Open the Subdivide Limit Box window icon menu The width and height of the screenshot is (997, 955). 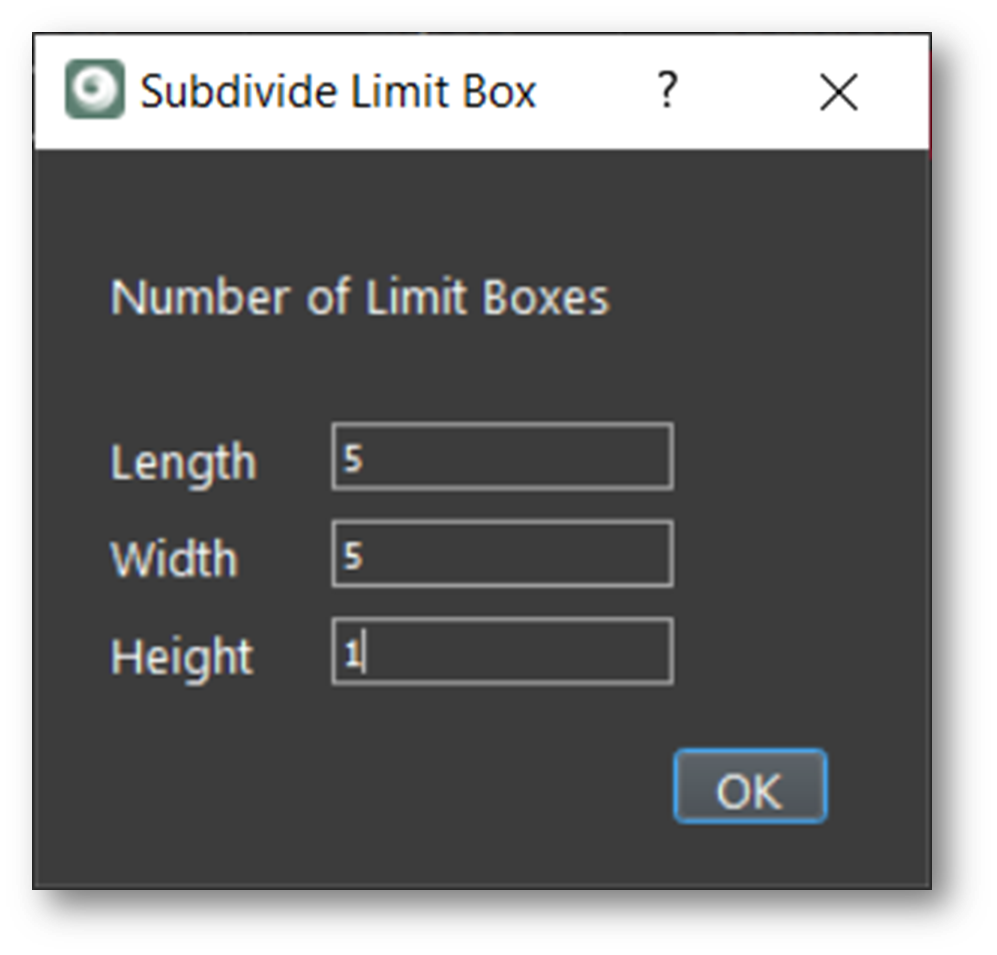(x=95, y=91)
